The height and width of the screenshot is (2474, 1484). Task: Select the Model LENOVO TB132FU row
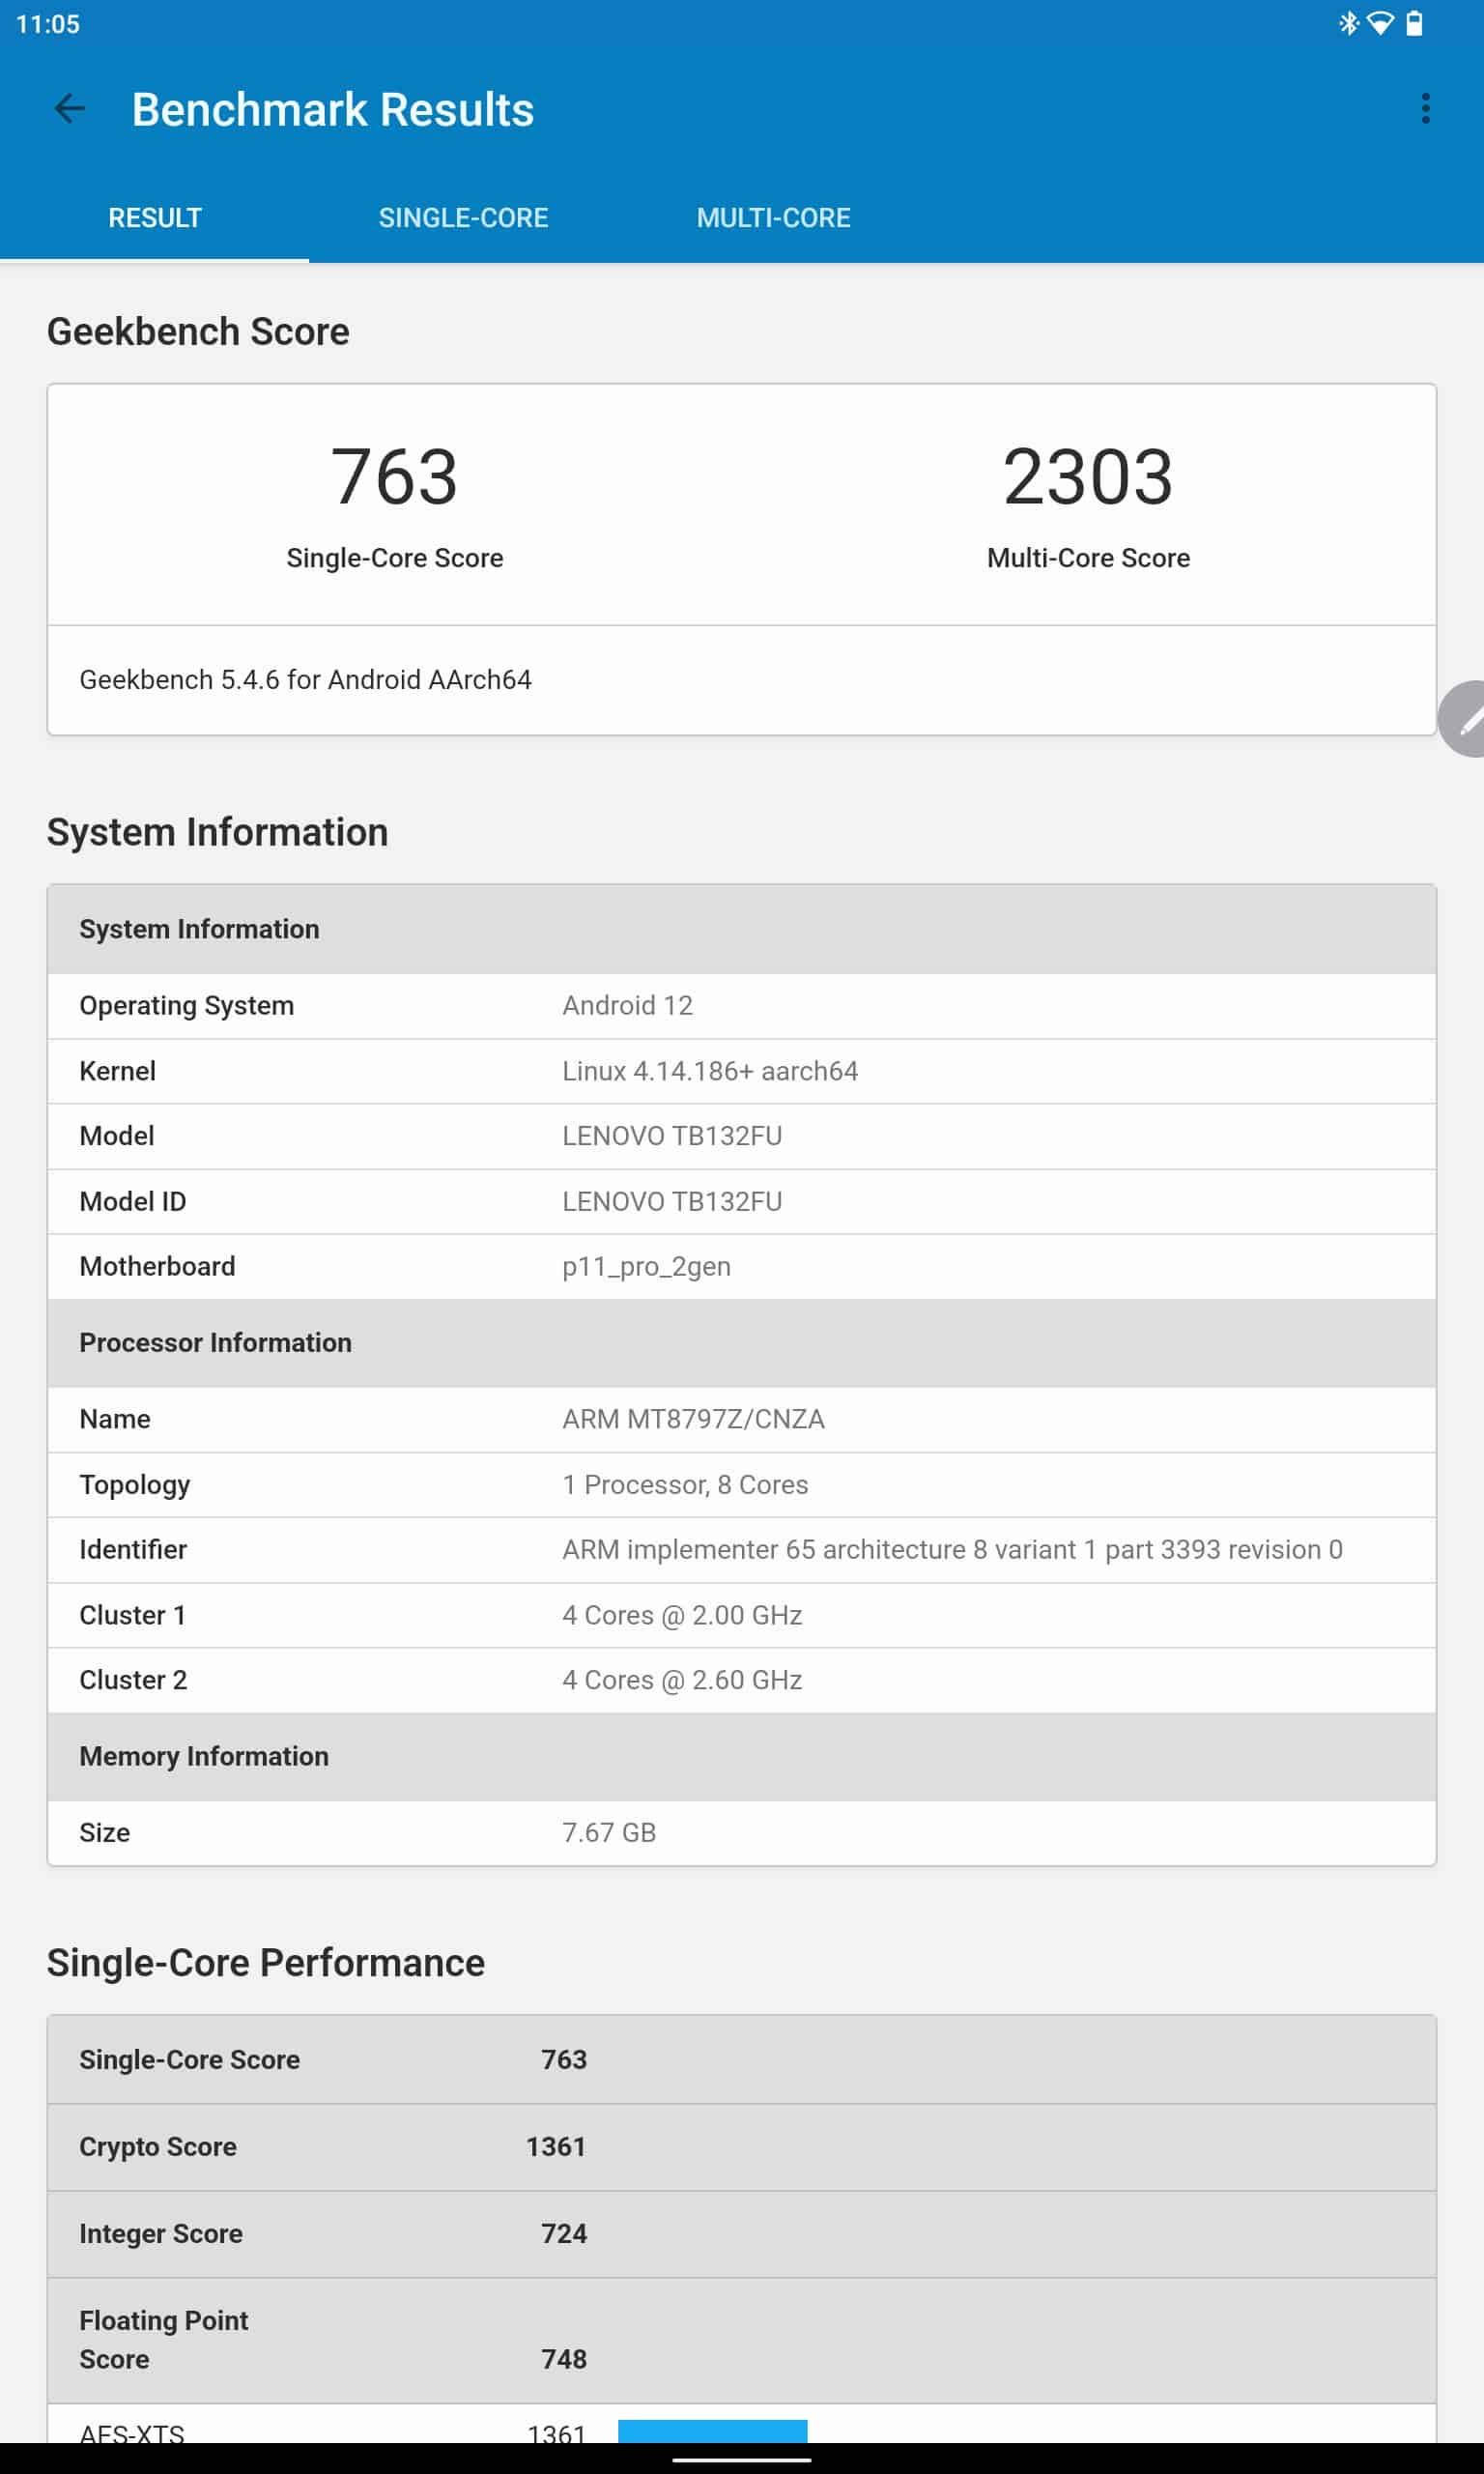coord(741,1136)
